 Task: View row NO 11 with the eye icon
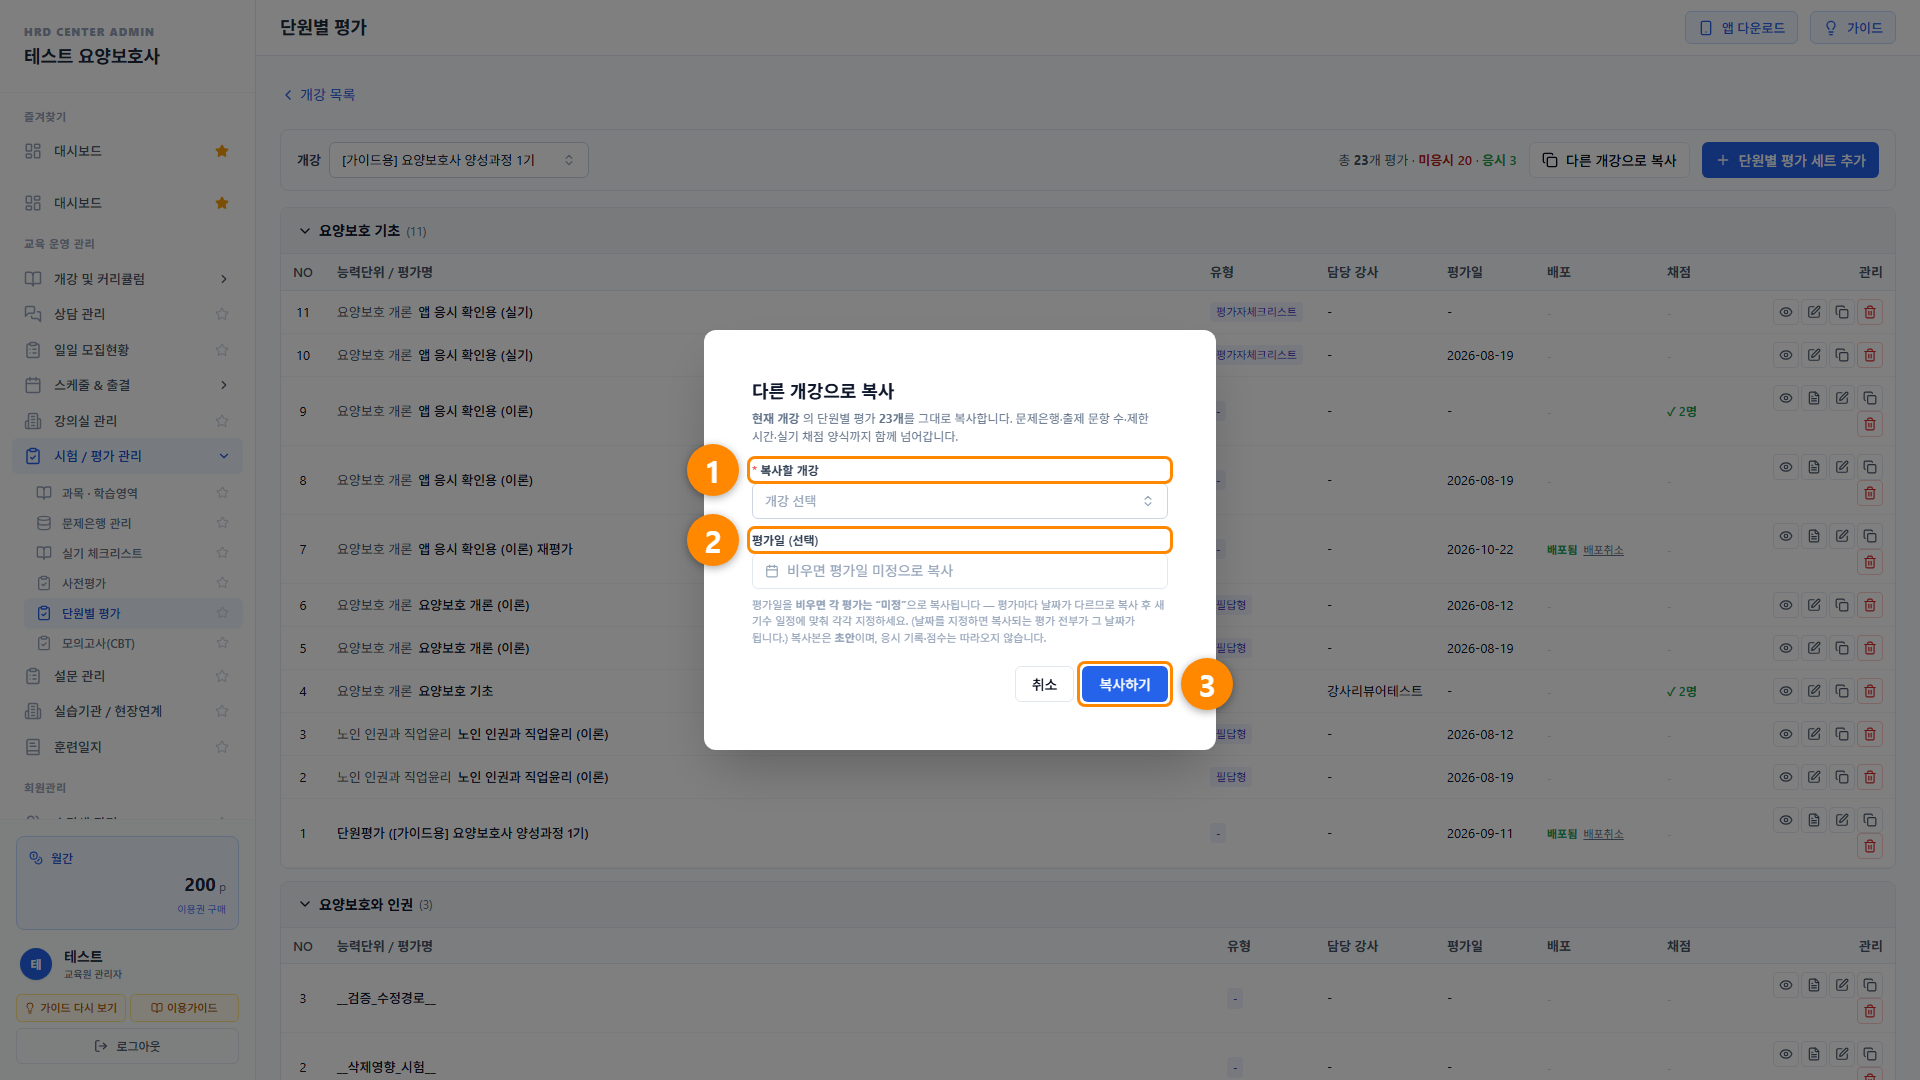pyautogui.click(x=1785, y=312)
